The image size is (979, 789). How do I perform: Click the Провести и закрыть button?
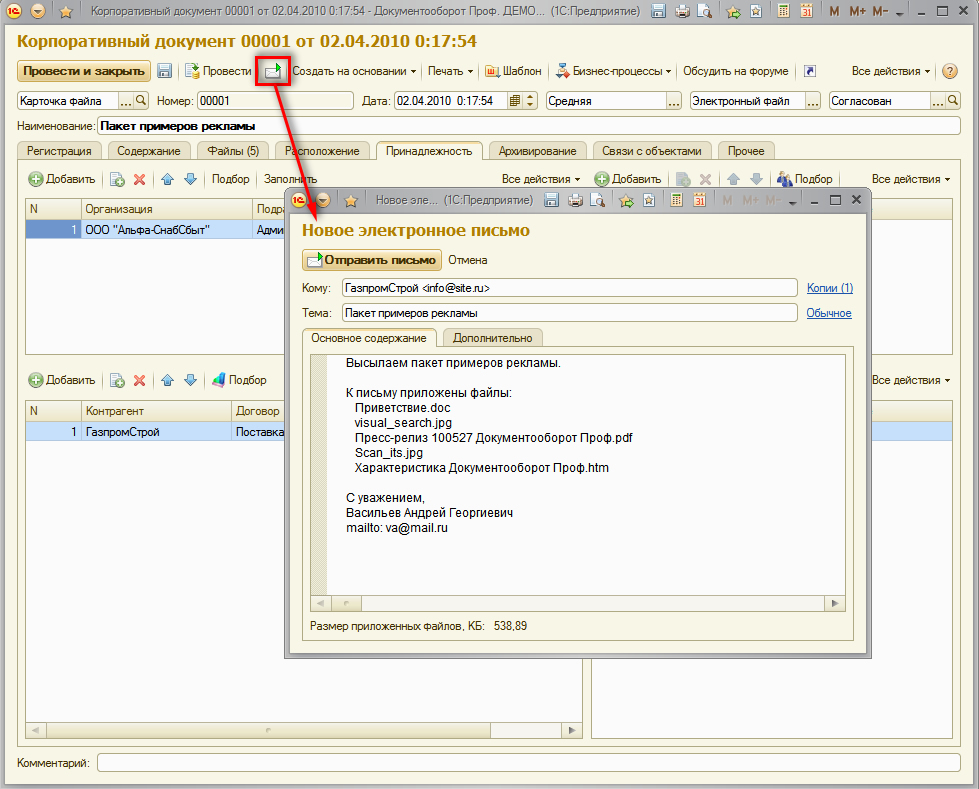(84, 71)
